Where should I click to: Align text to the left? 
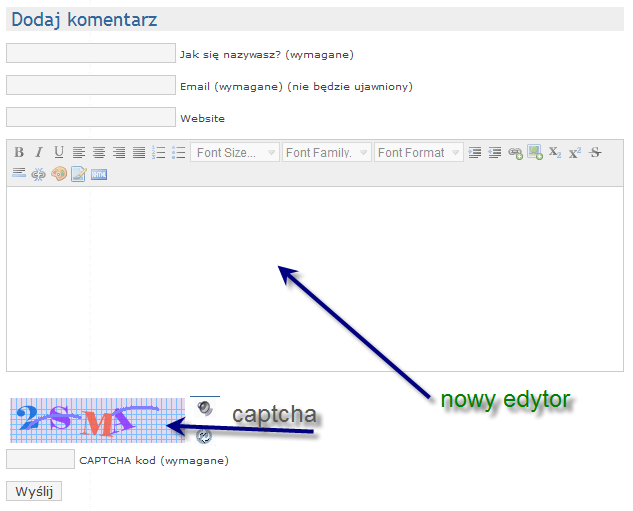coord(79,153)
